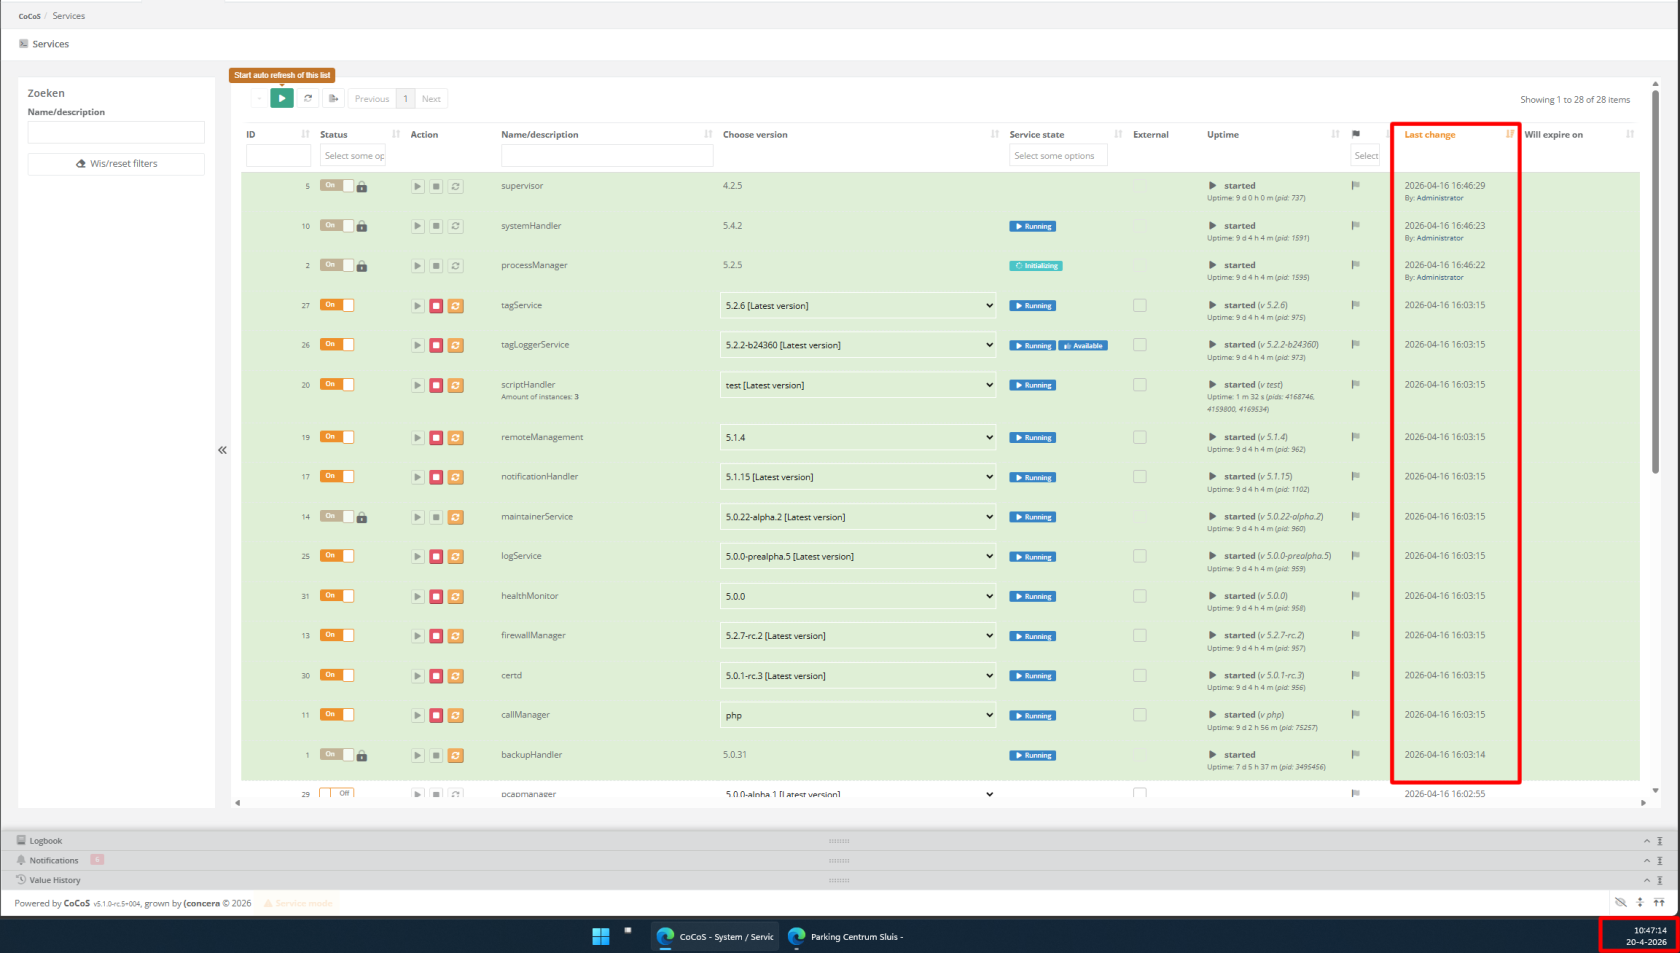Click the Wis/reset filters button
The height and width of the screenshot is (953, 1680).
point(116,164)
